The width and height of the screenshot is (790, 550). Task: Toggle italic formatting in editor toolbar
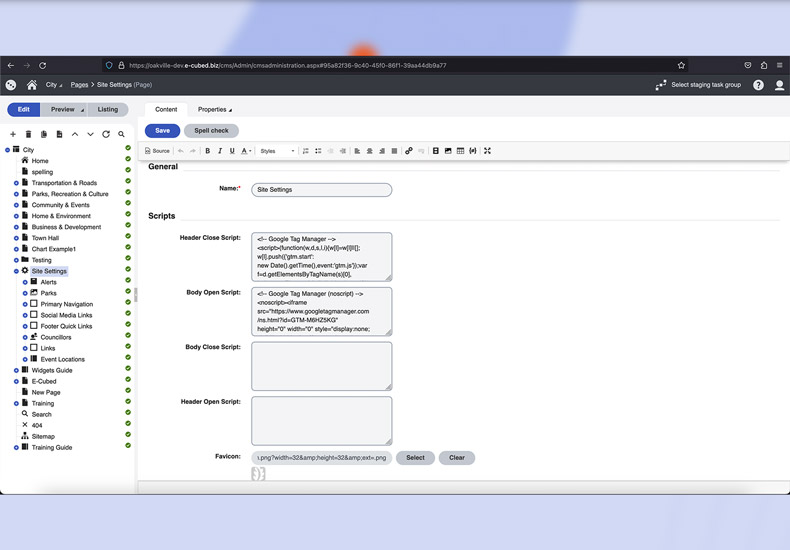(220, 151)
